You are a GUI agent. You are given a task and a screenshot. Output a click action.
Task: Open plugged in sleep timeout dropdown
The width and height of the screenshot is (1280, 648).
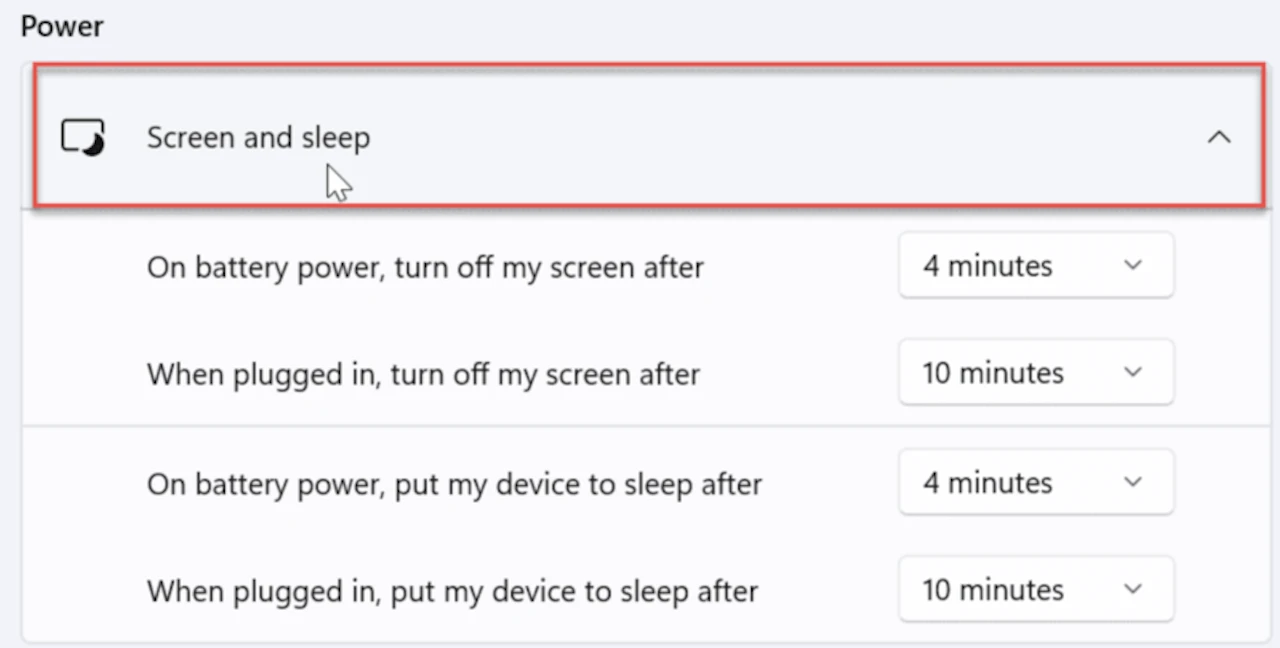(x=1035, y=590)
